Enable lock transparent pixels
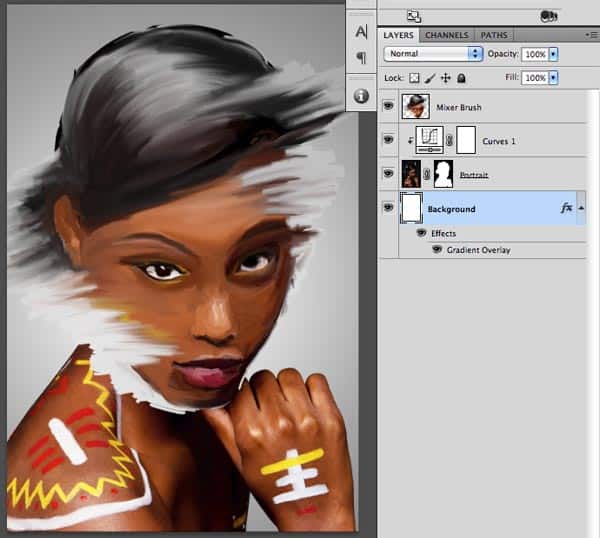 416,78
